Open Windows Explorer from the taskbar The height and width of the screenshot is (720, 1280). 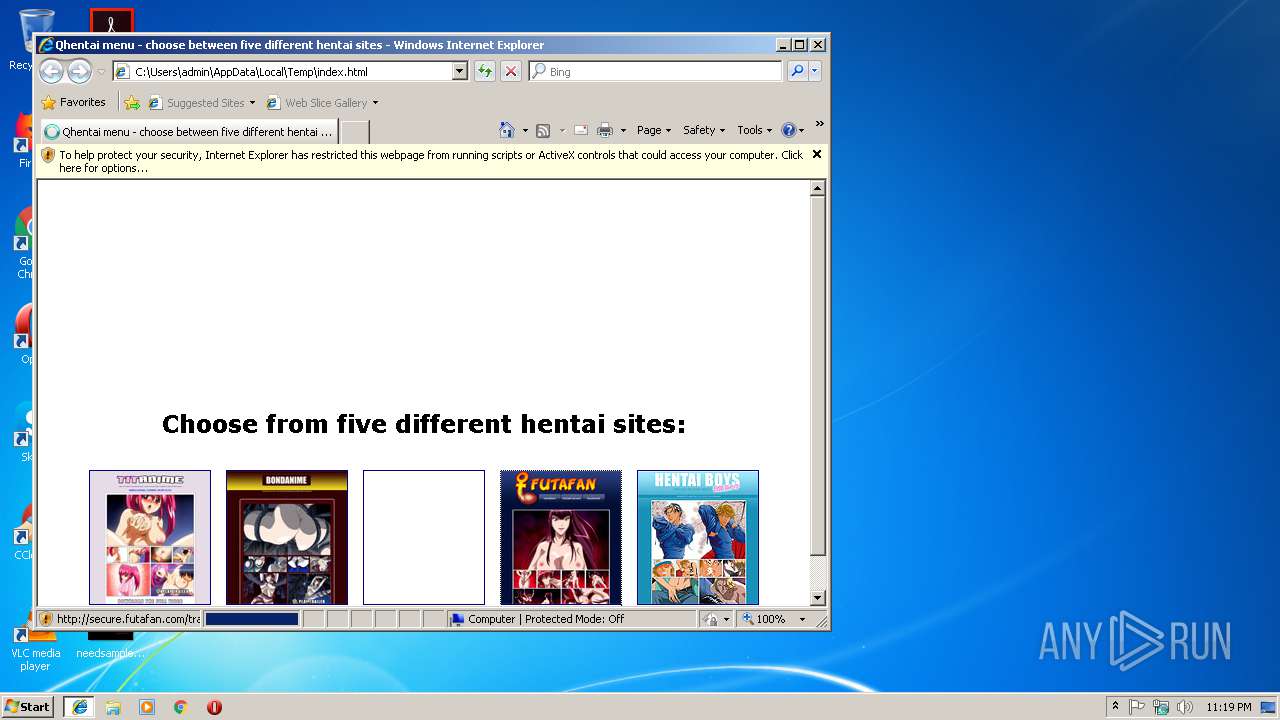[113, 706]
